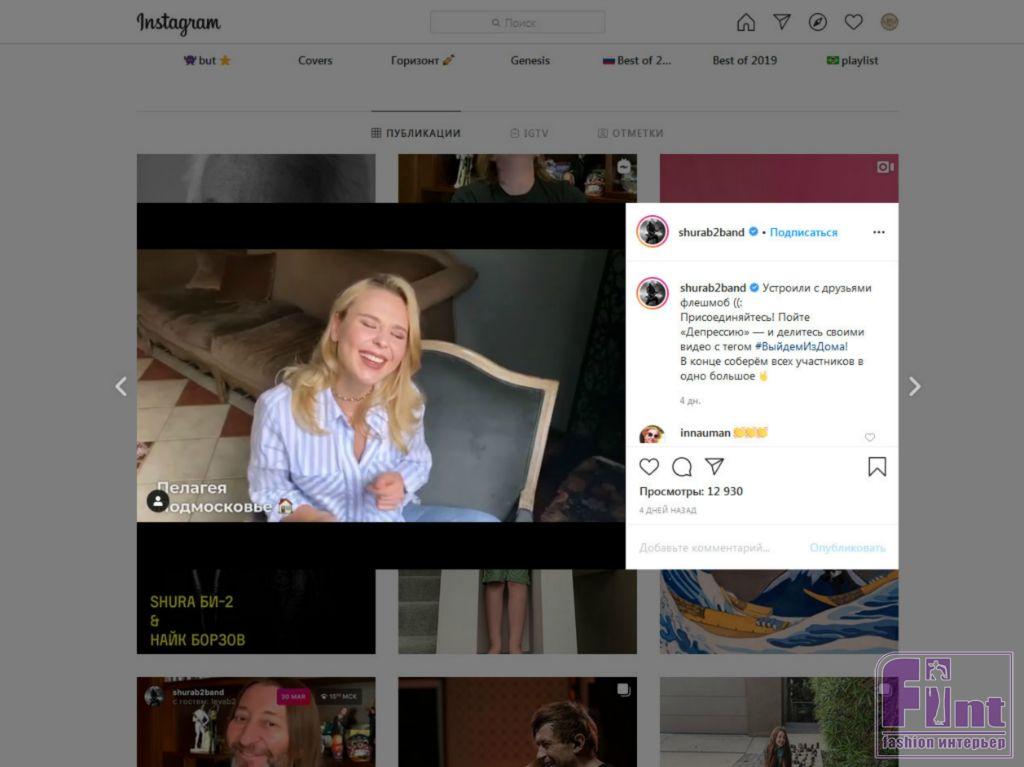The height and width of the screenshot is (767, 1024).
Task: Save post with the bookmark icon
Action: [877, 467]
